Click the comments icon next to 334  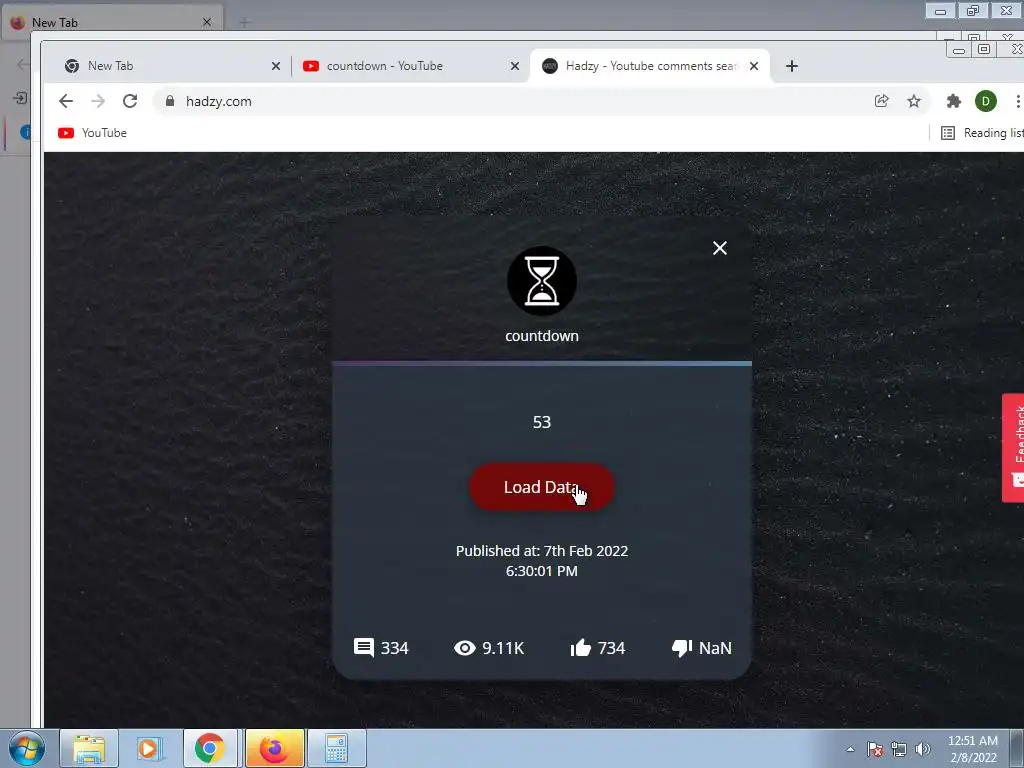pos(364,647)
